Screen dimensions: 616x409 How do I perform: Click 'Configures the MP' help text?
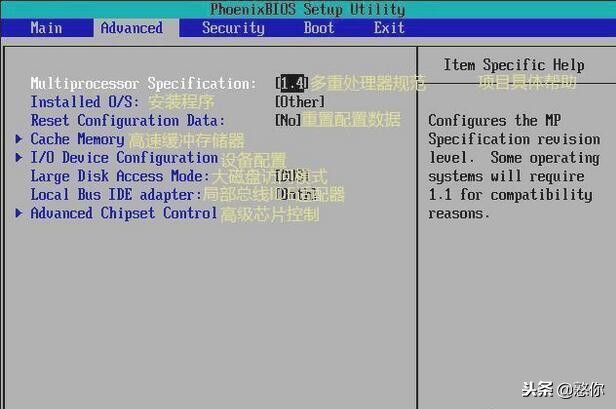pyautogui.click(x=495, y=120)
